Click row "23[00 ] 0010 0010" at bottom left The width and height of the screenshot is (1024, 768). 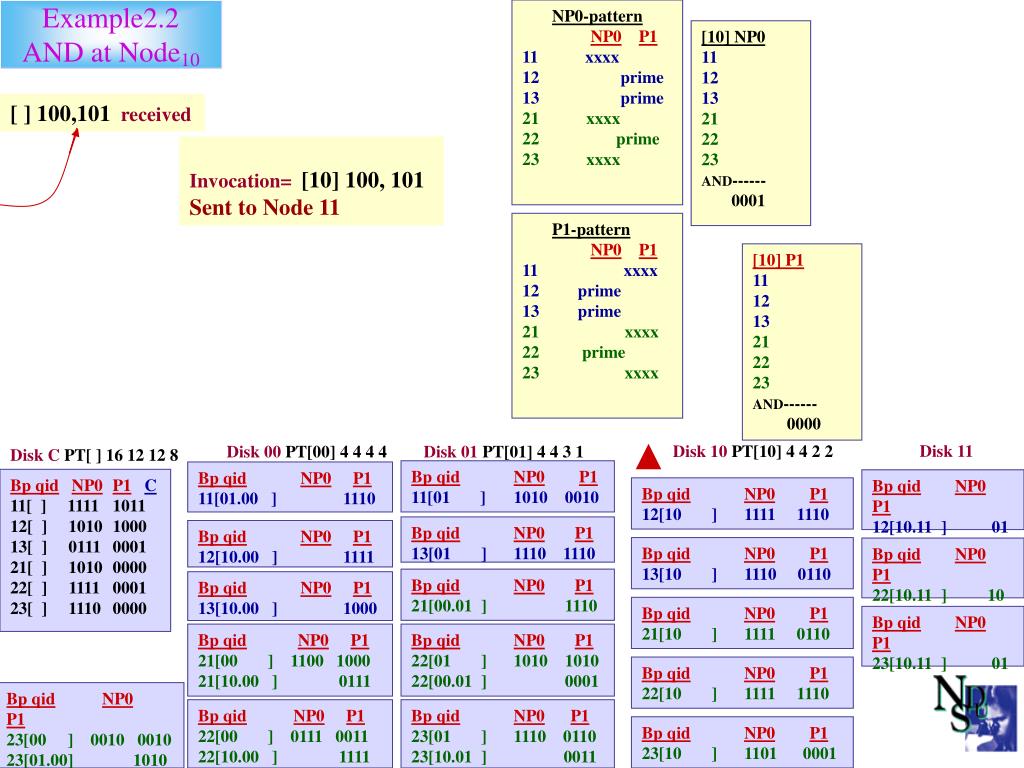89,740
